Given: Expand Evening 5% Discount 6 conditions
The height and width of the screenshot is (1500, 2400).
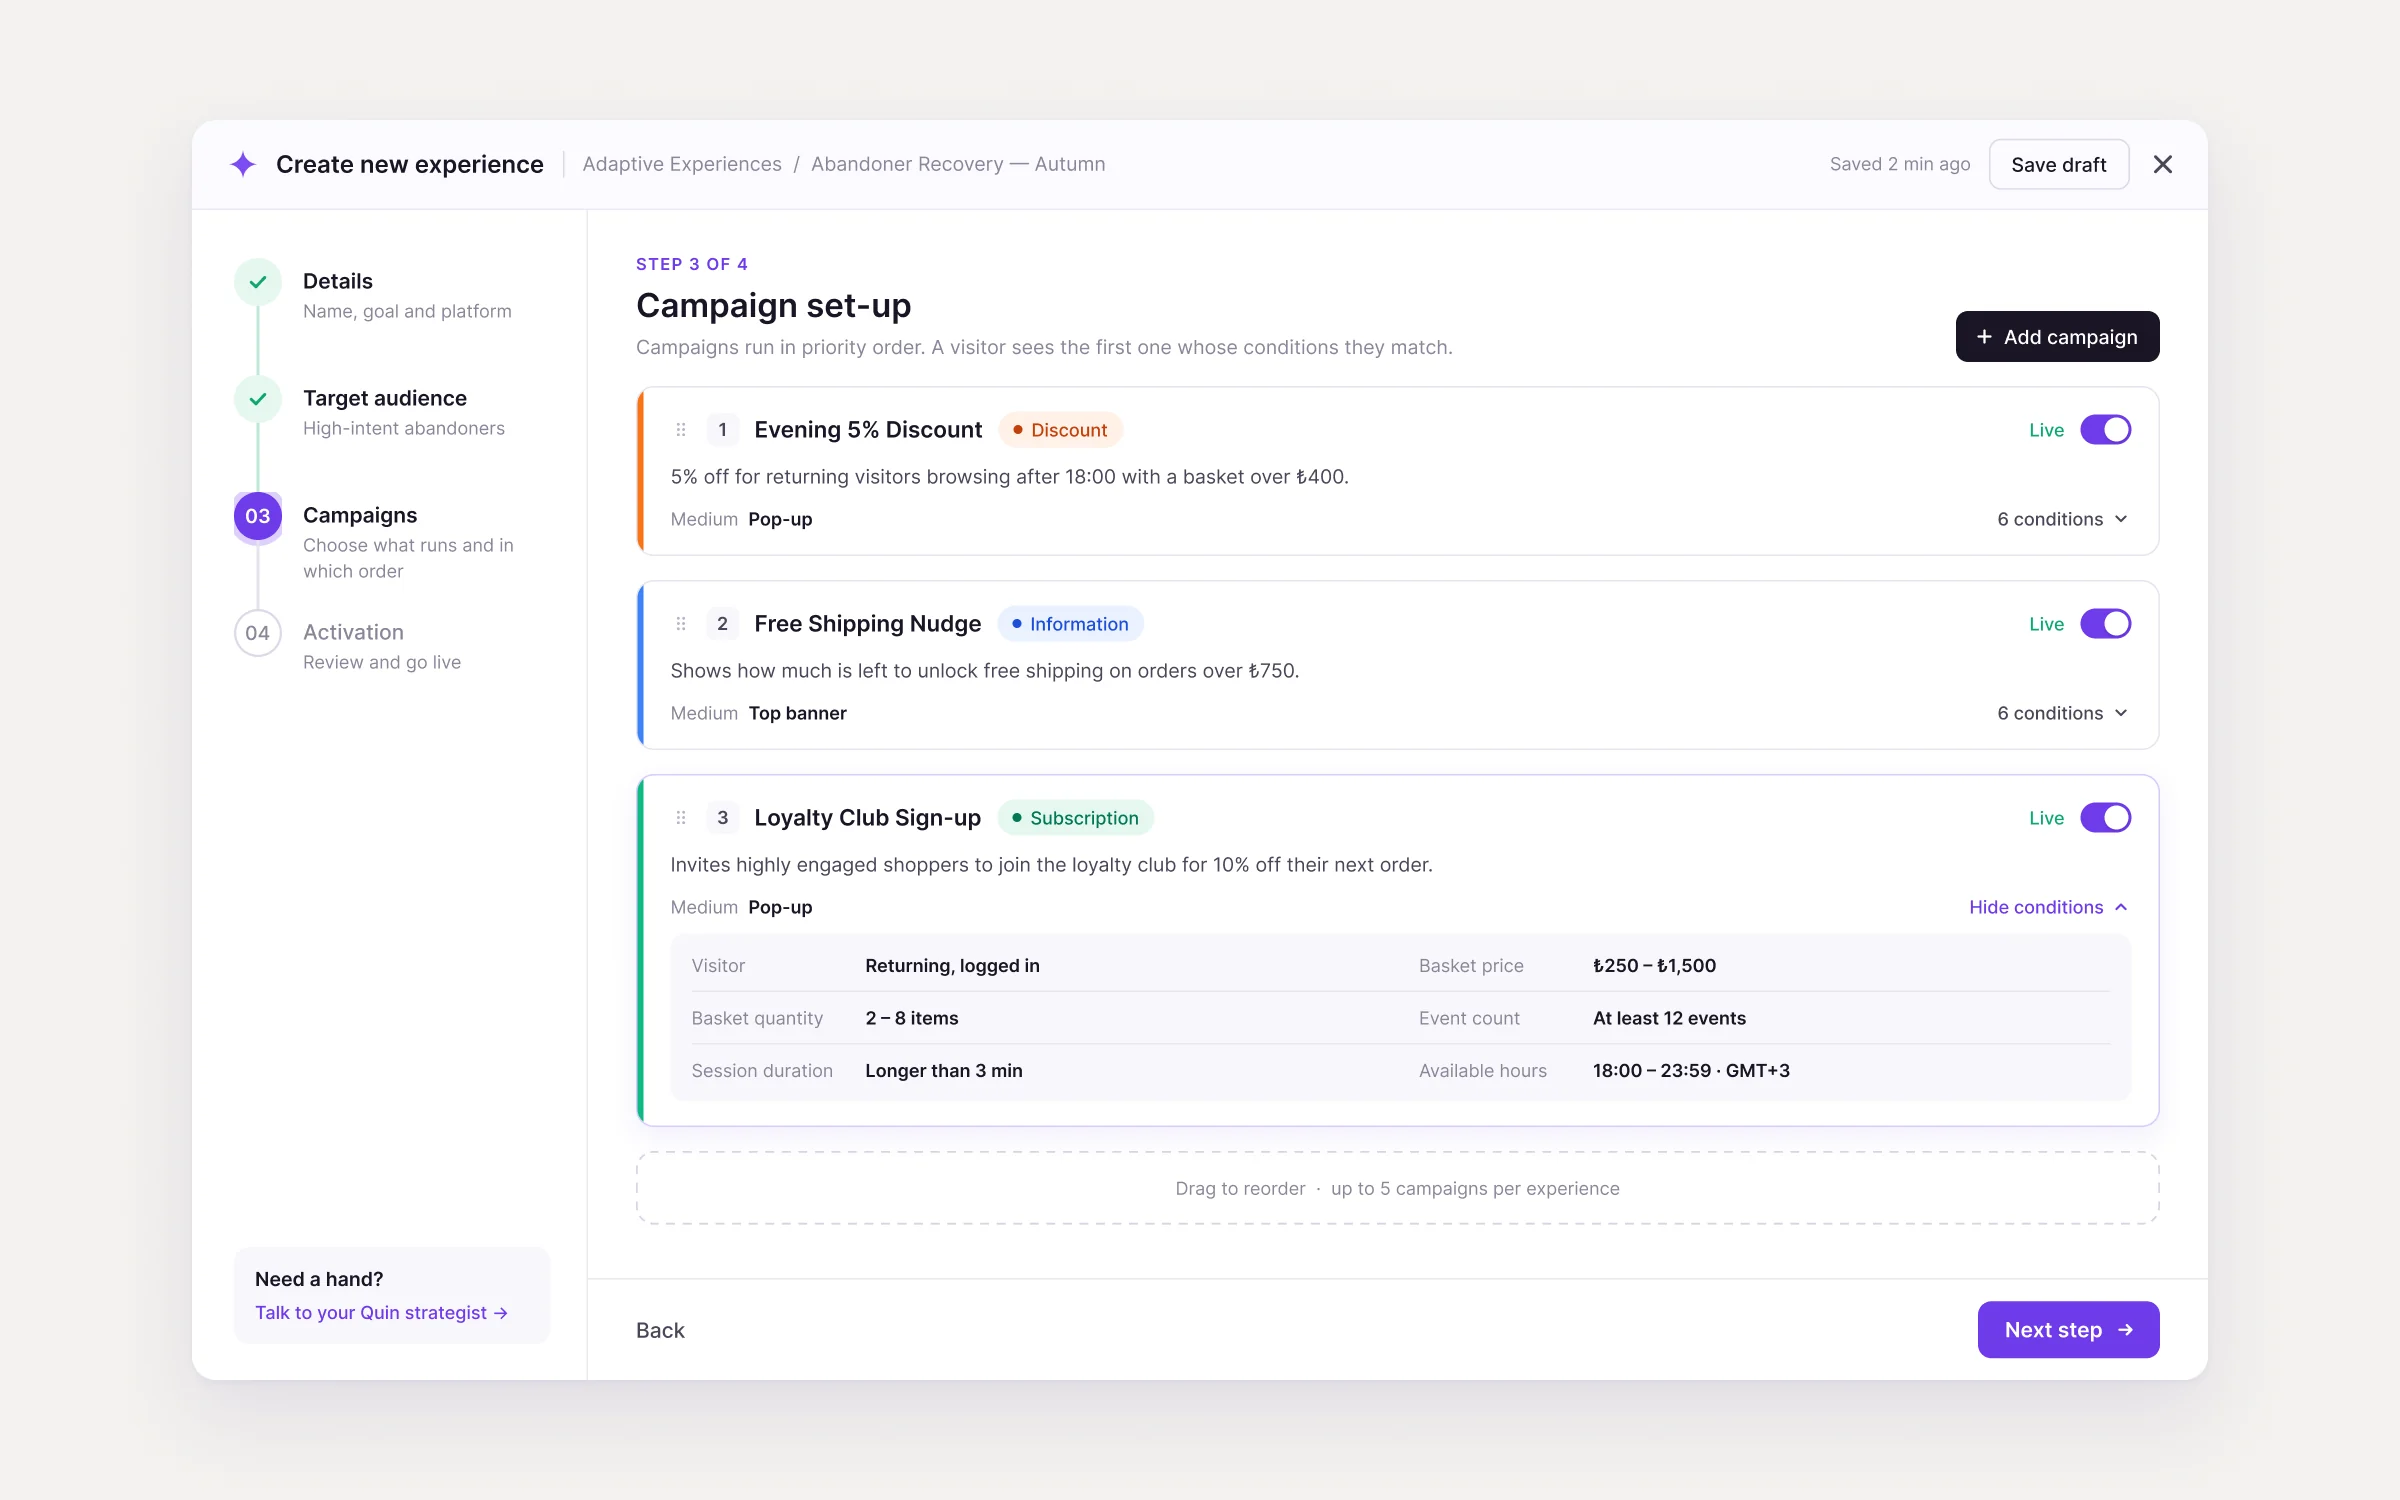Looking at the screenshot, I should click(2063, 519).
